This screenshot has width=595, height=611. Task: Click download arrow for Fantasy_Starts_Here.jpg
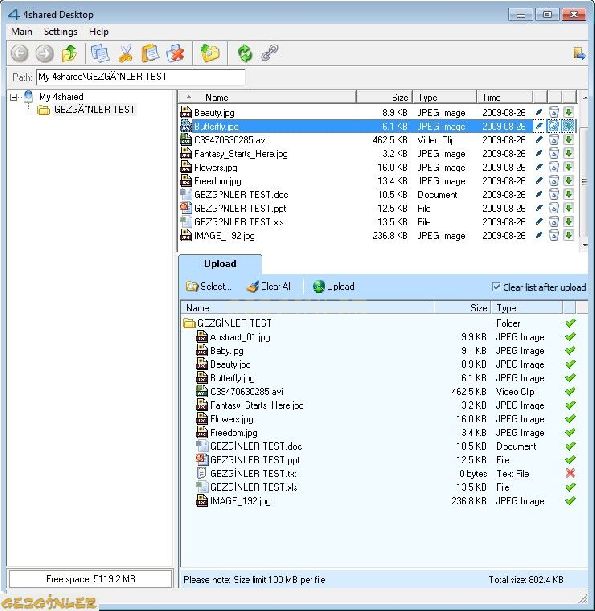coord(569,154)
